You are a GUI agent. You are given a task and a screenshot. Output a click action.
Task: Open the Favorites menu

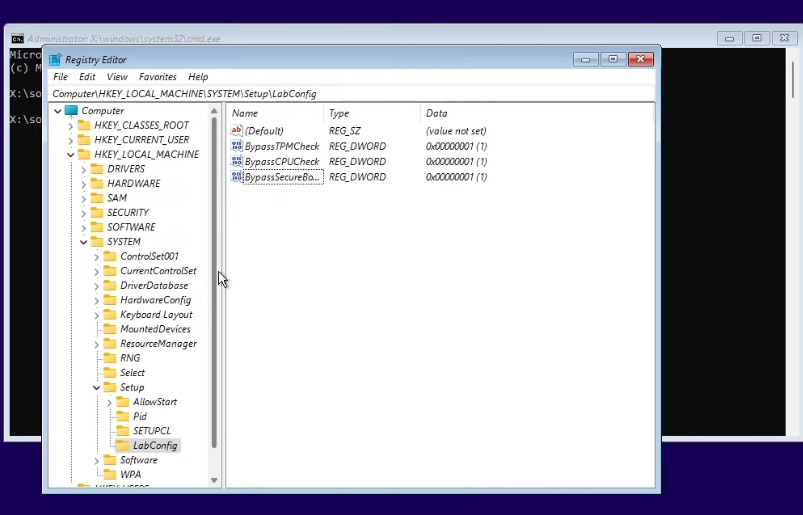[158, 77]
